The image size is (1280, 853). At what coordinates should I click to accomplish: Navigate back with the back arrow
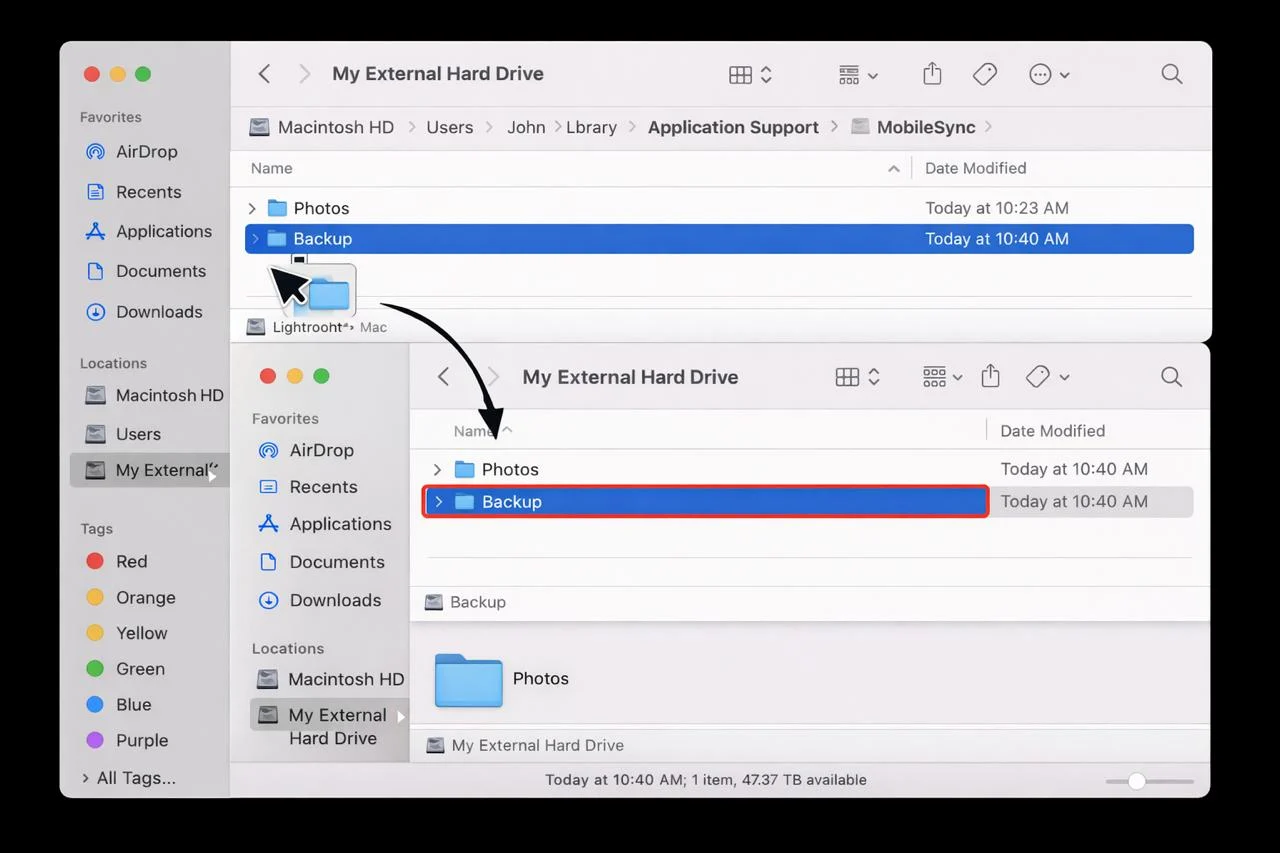coord(263,73)
